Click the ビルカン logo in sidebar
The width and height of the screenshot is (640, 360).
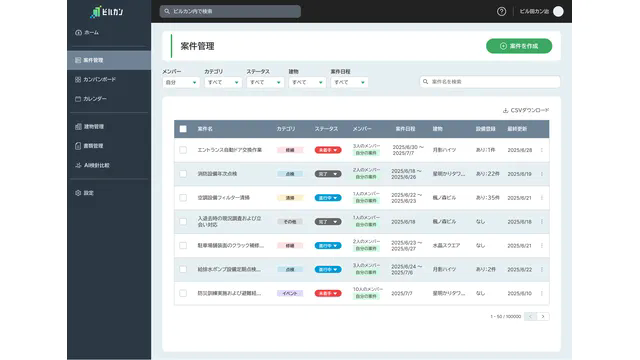pyautogui.click(x=107, y=12)
